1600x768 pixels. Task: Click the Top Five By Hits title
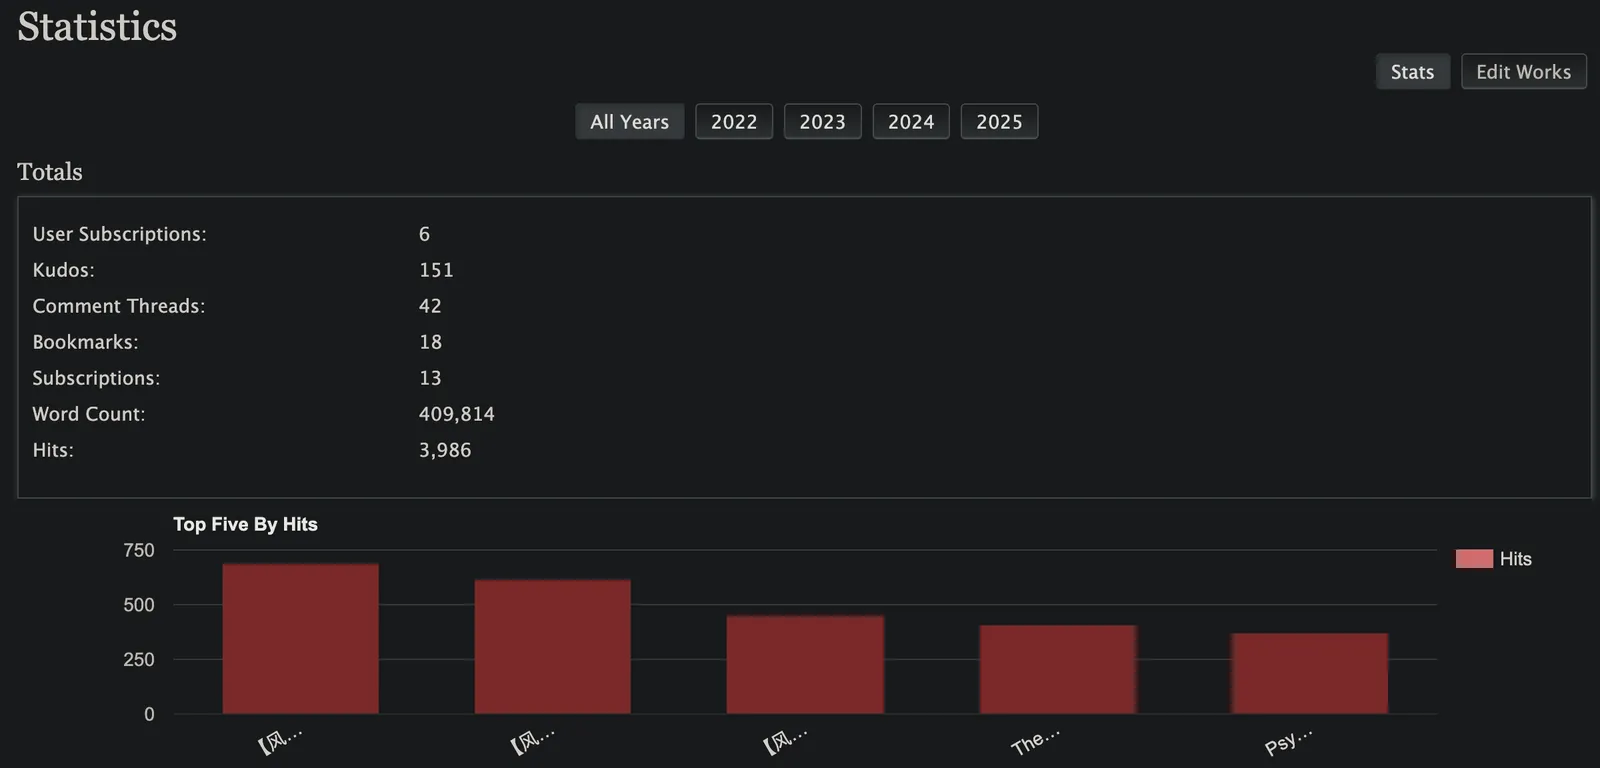(245, 524)
